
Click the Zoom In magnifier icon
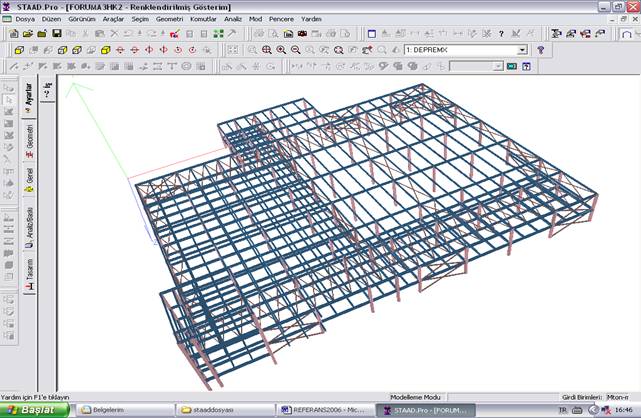281,49
